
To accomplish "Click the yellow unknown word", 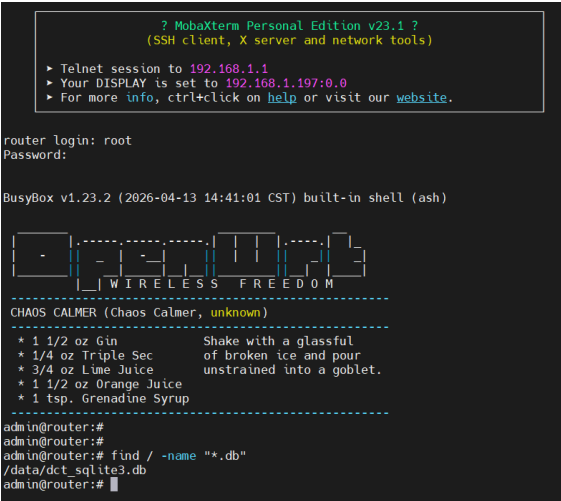I will (235, 313).
